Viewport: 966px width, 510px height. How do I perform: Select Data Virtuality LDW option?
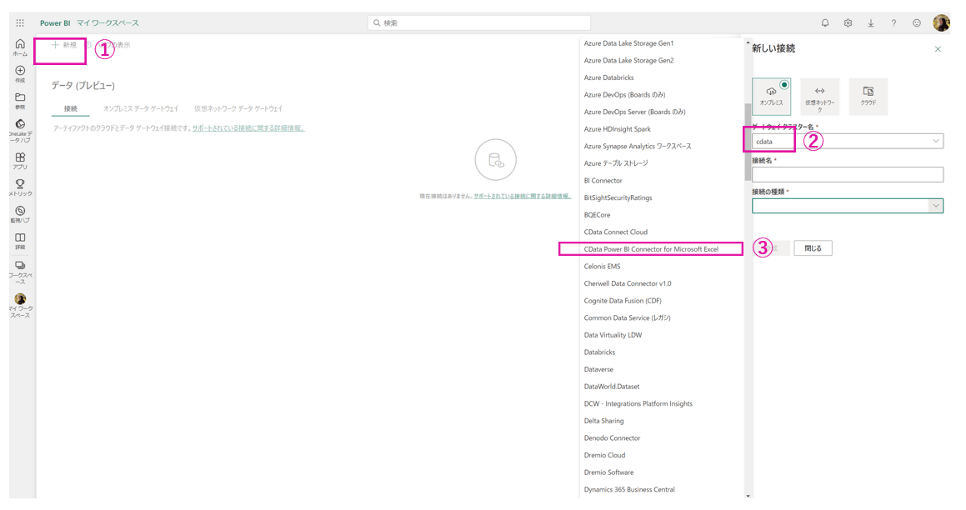613,335
